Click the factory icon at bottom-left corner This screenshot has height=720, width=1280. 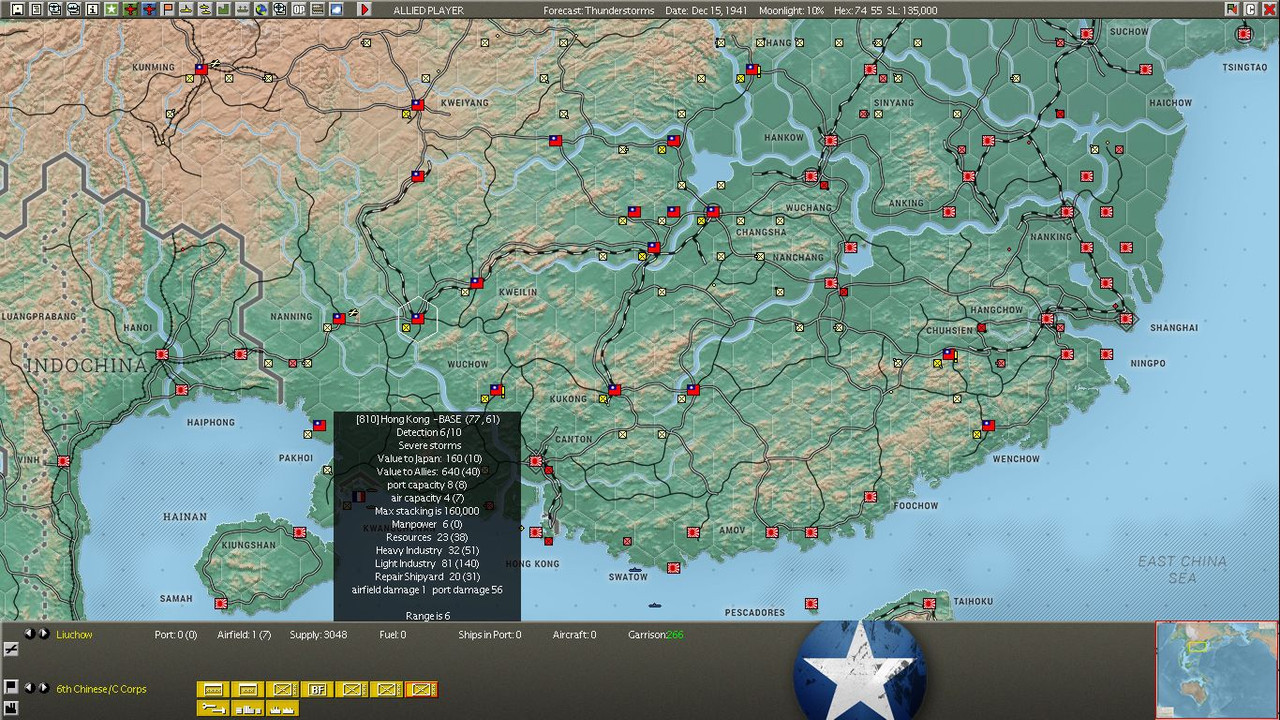[x=11, y=708]
